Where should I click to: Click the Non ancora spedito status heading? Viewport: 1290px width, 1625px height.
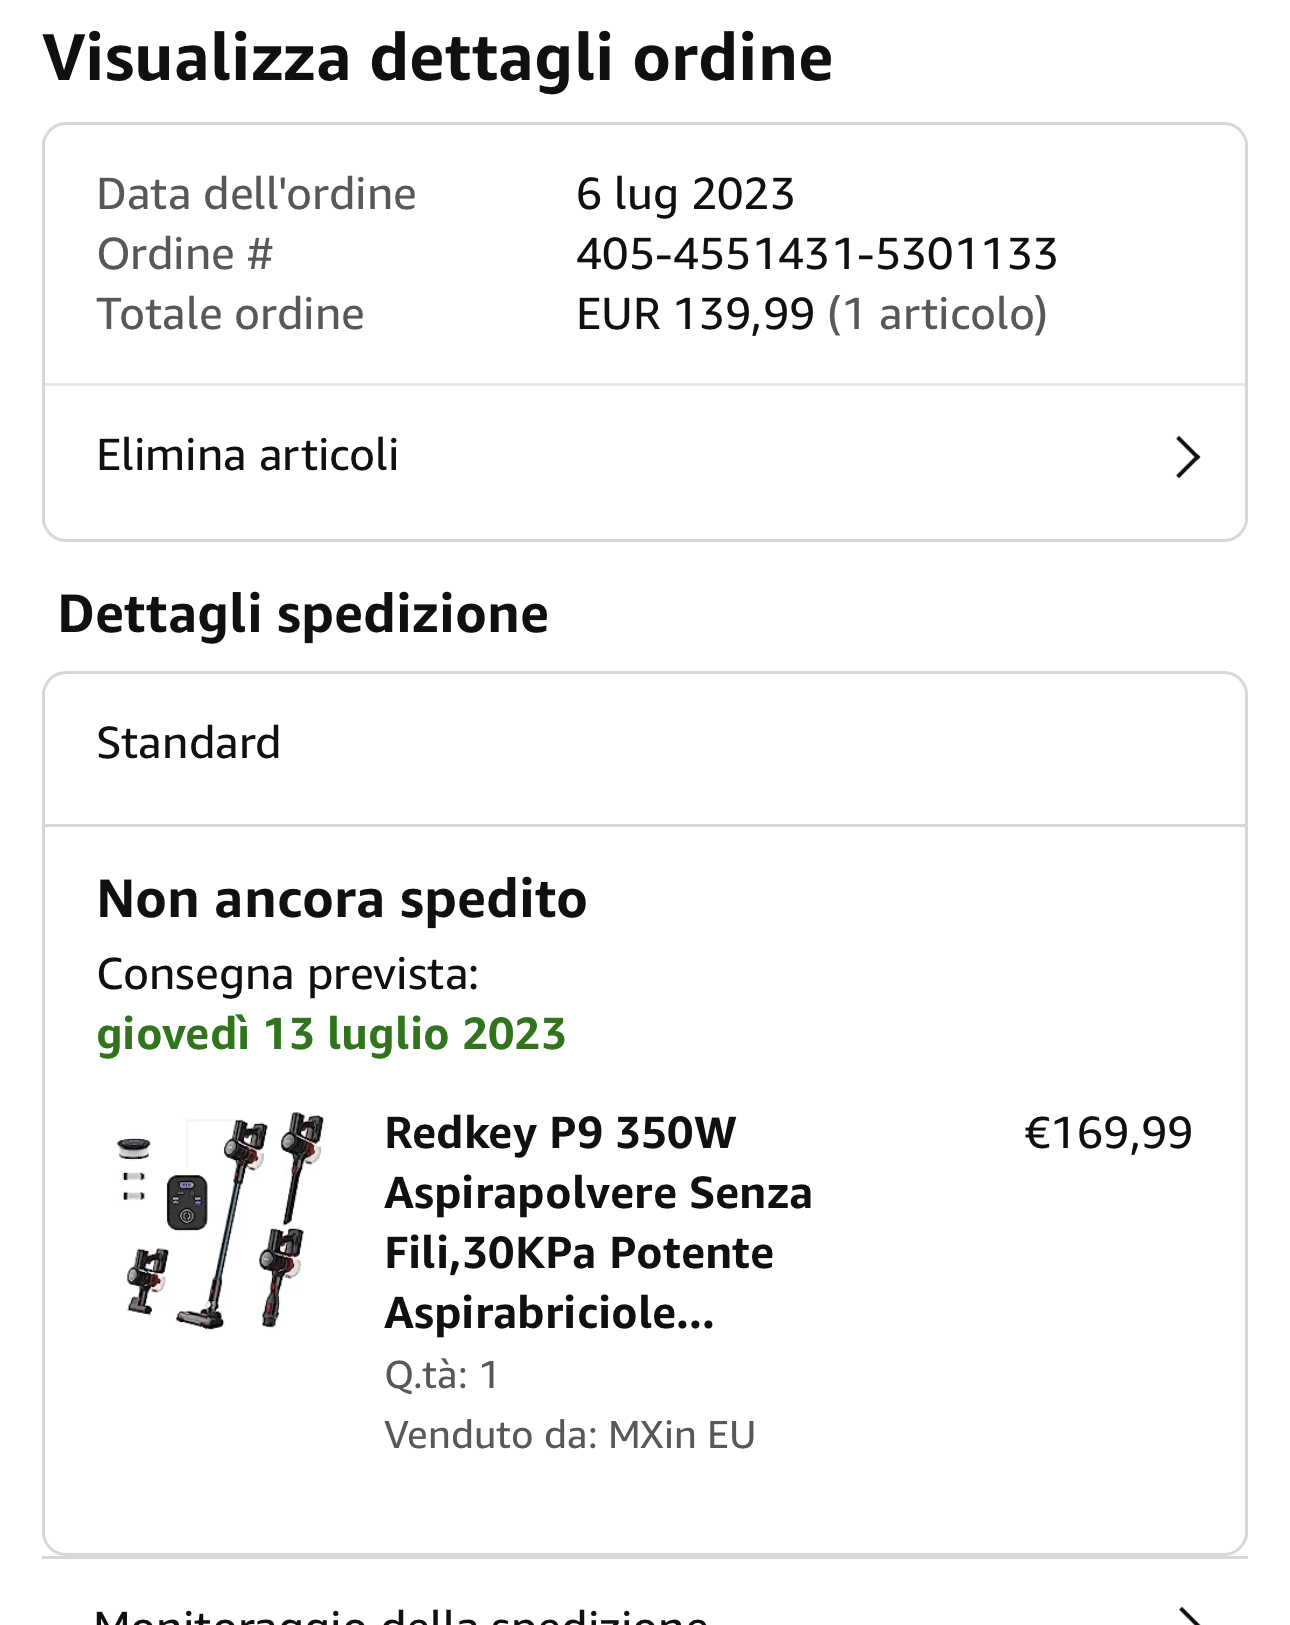click(341, 899)
